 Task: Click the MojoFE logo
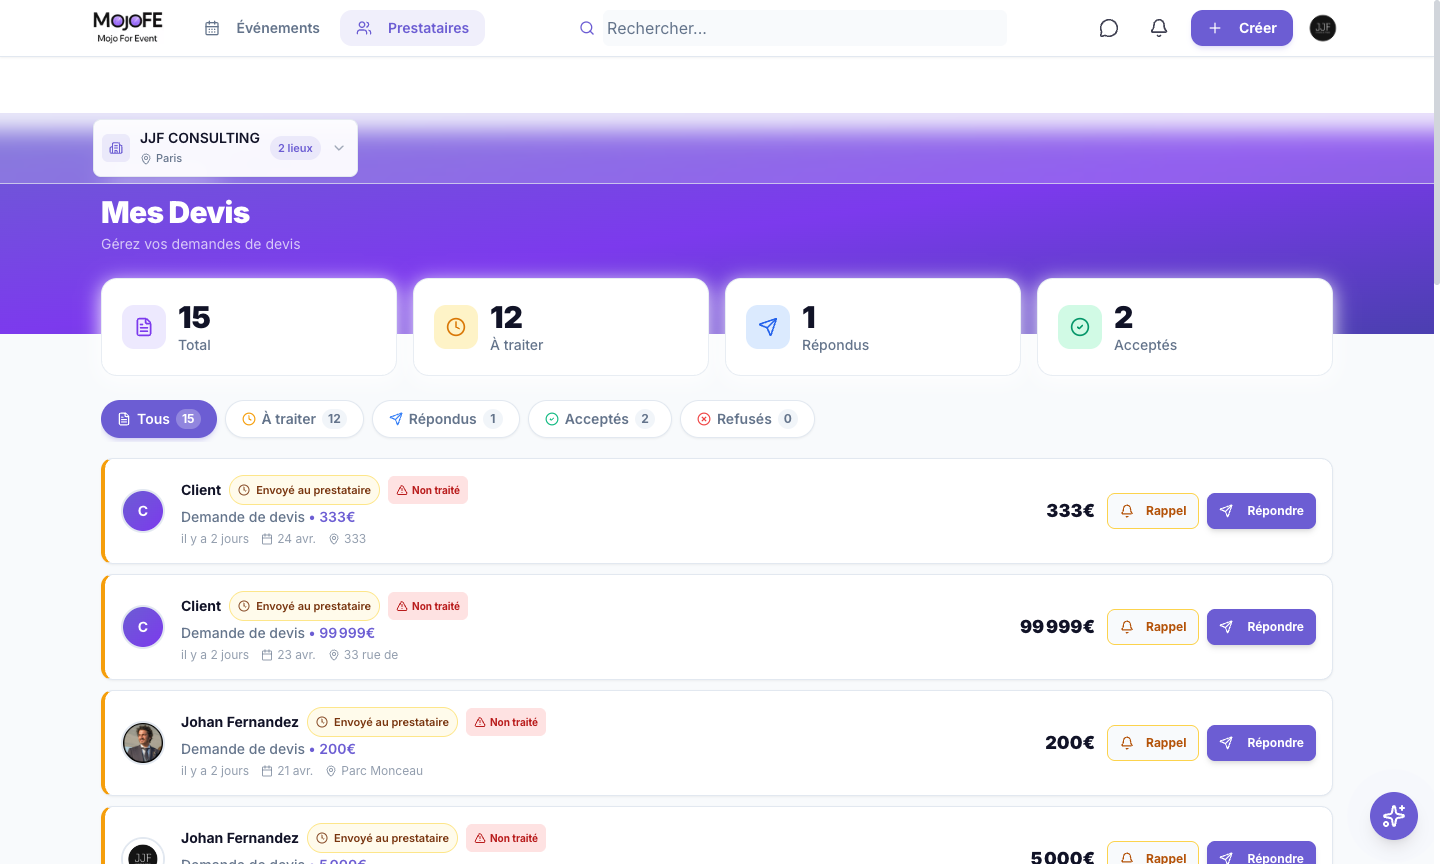click(x=127, y=27)
